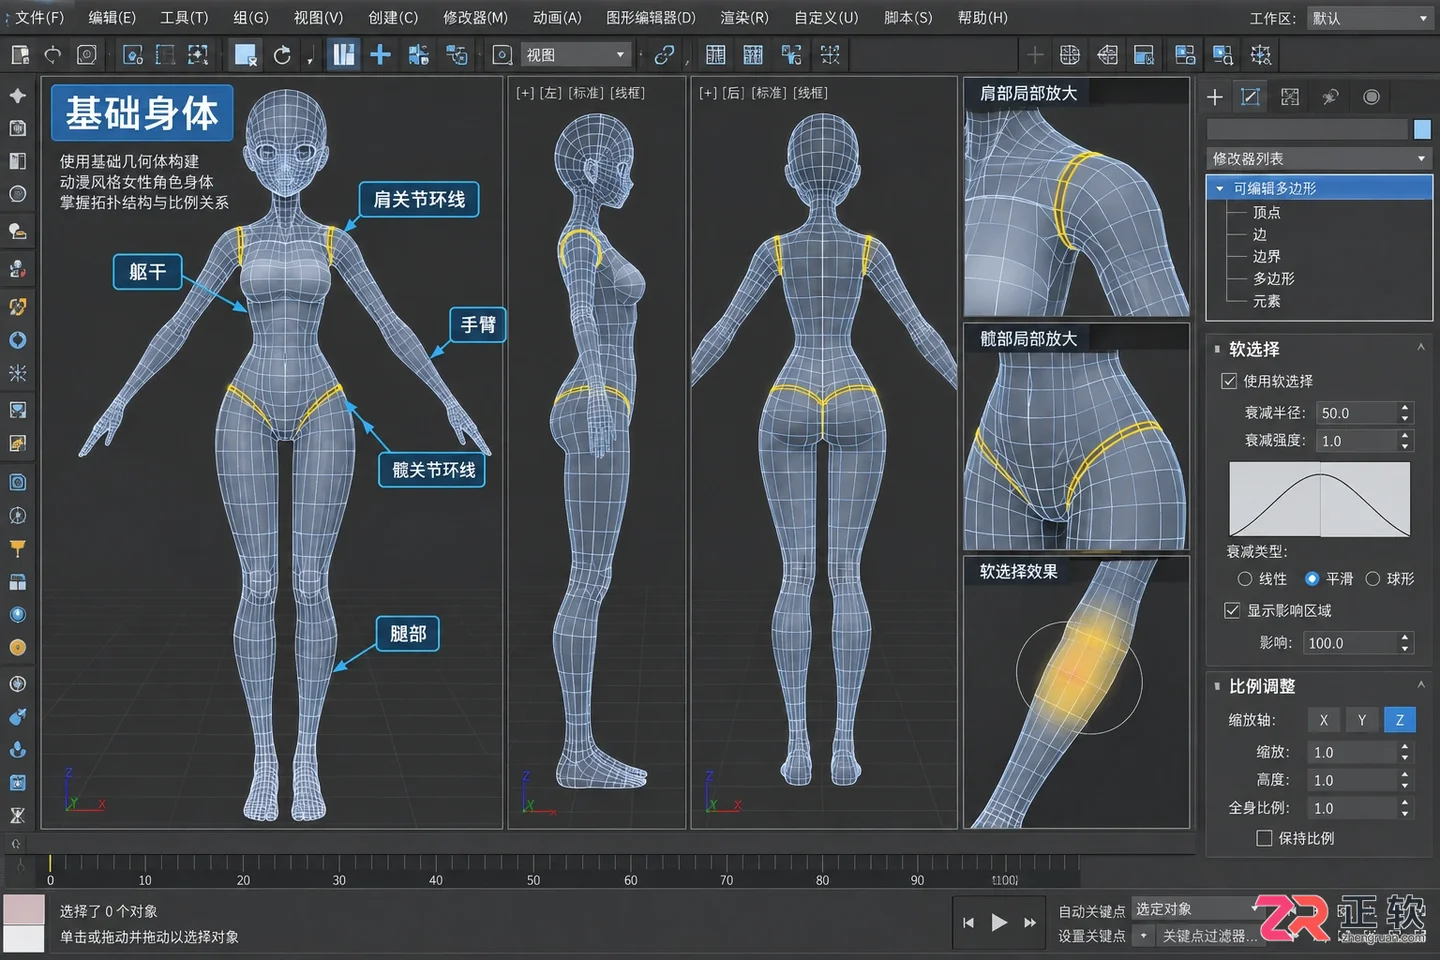
Task: Click the blue object color swatch
Action: [x=1422, y=129]
